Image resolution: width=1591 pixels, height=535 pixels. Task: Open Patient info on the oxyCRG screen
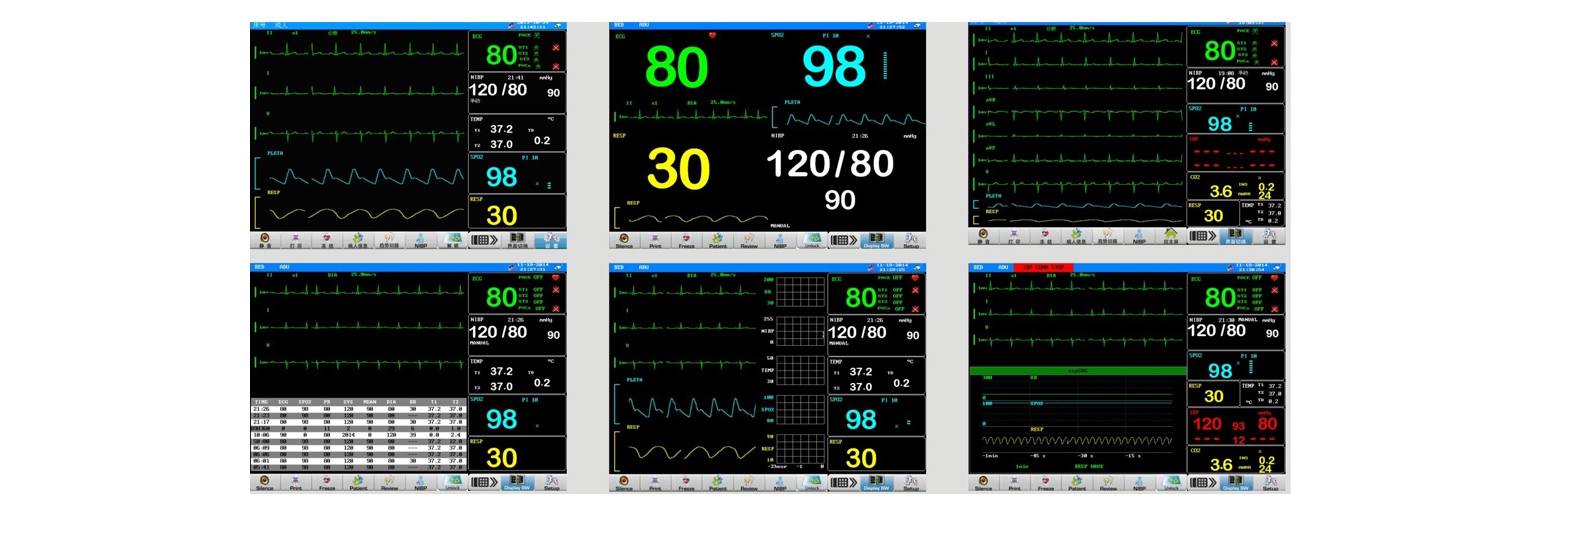(1077, 483)
